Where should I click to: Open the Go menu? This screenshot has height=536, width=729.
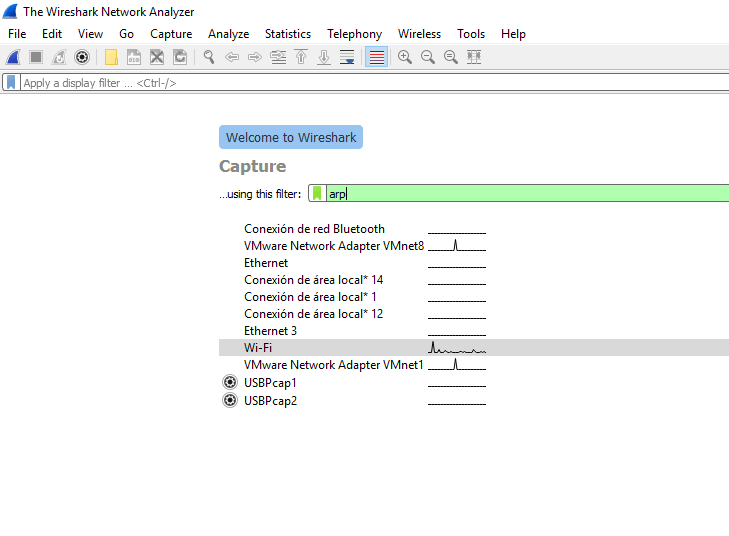click(126, 34)
